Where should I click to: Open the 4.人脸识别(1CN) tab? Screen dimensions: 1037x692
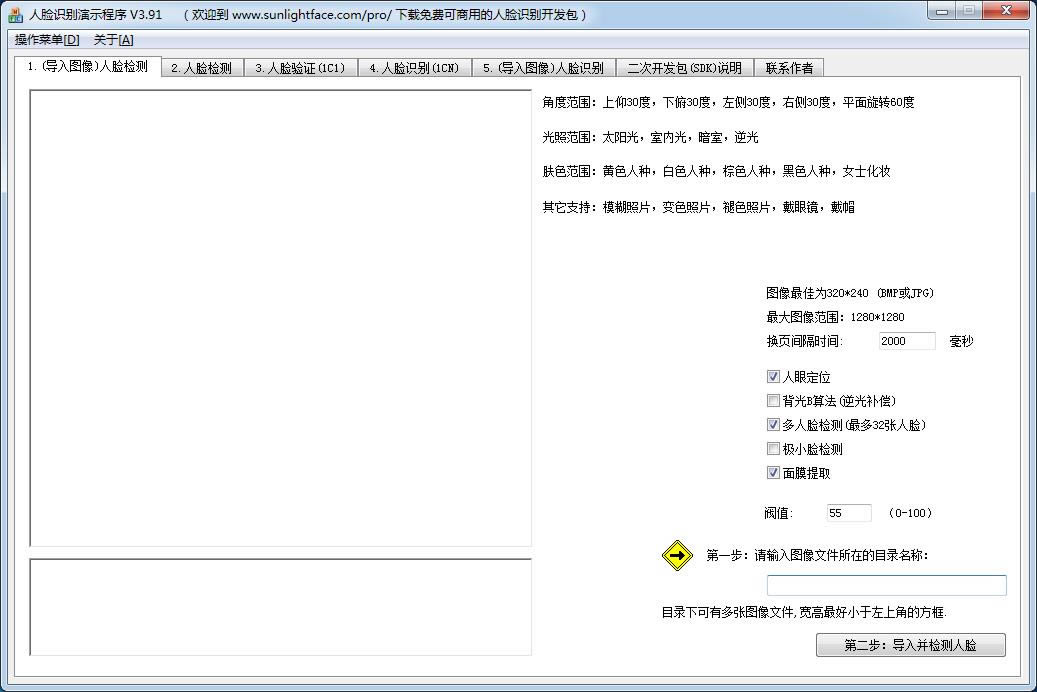(414, 68)
